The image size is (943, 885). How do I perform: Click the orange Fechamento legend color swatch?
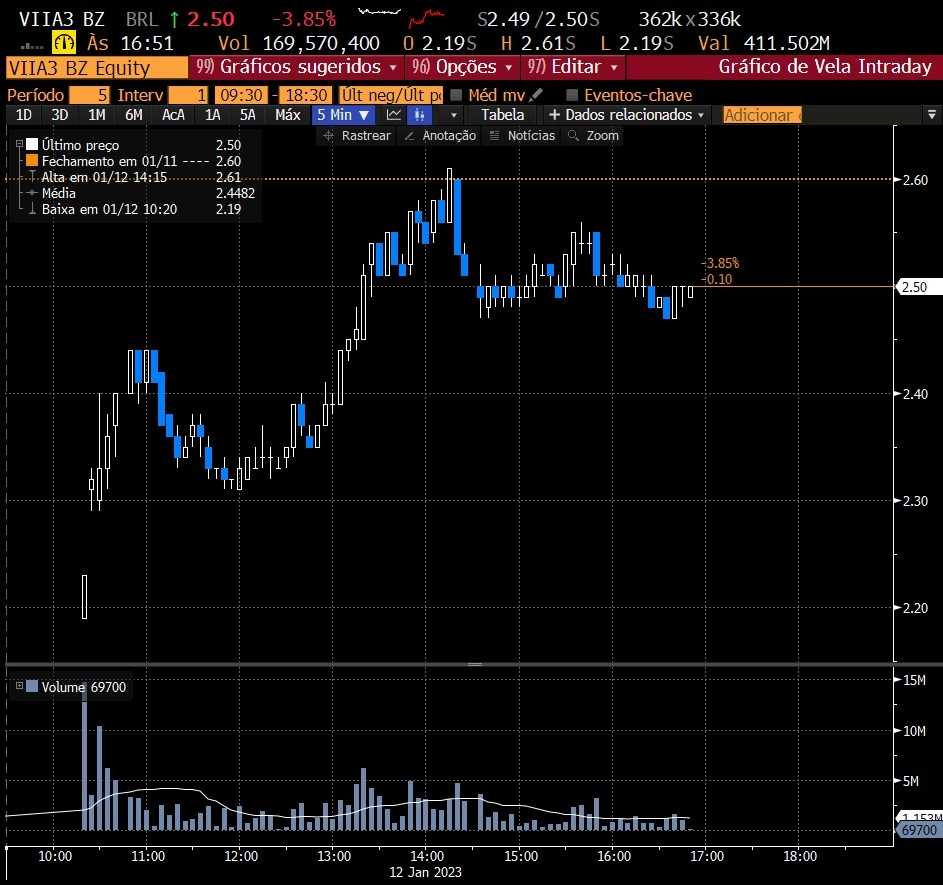[32, 160]
